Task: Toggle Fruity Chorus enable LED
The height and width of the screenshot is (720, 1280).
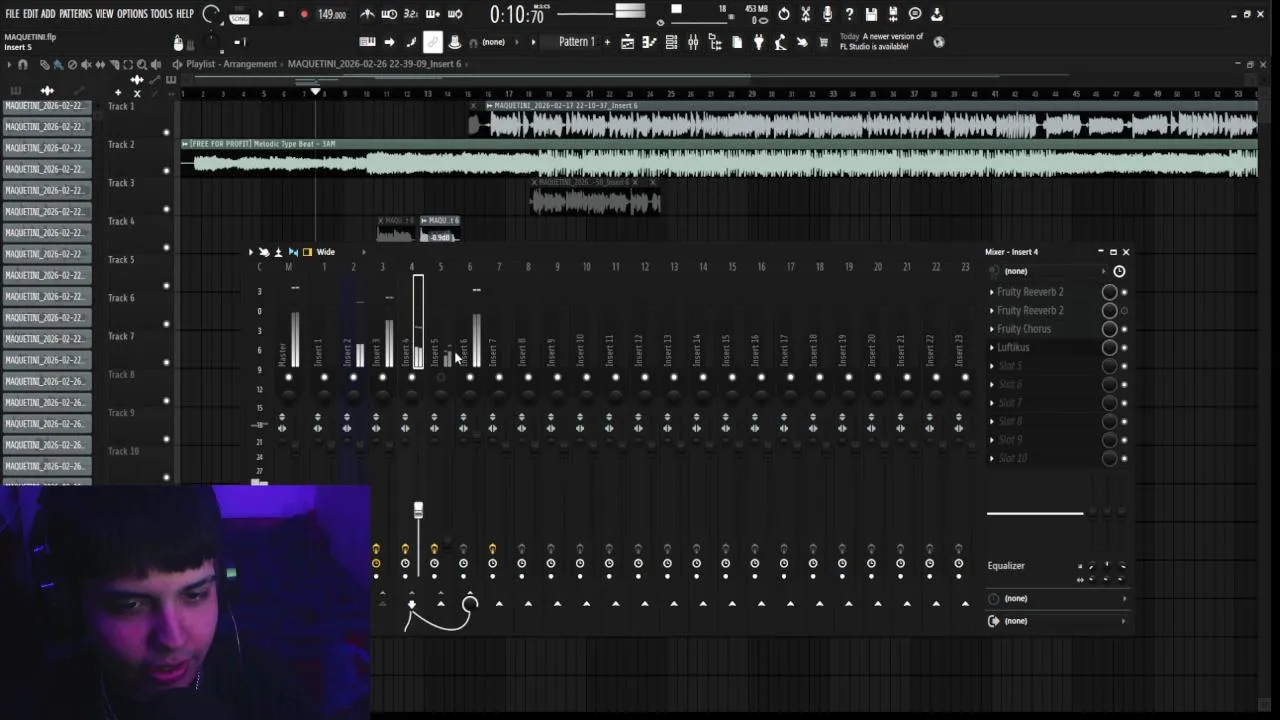Action: (1124, 329)
